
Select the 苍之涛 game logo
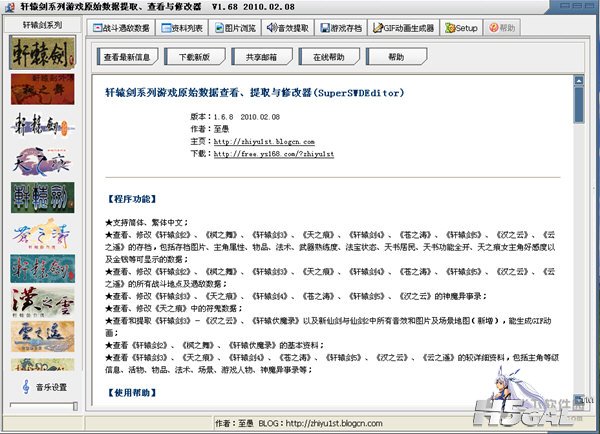[x=42, y=234]
